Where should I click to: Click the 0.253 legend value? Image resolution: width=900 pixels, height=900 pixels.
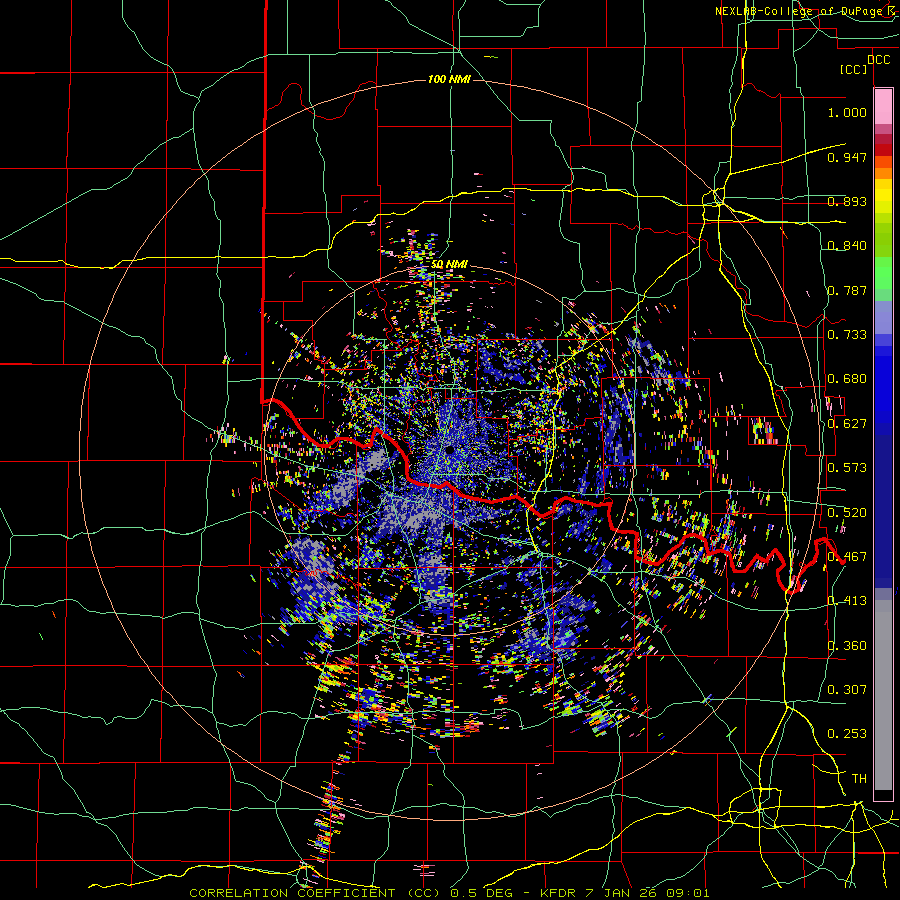847,734
